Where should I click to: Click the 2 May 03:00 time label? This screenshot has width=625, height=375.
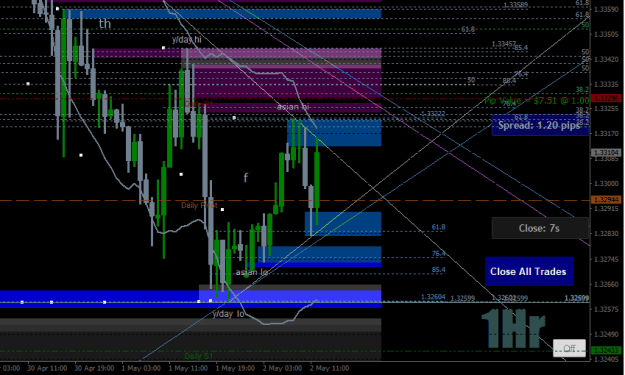282,368
